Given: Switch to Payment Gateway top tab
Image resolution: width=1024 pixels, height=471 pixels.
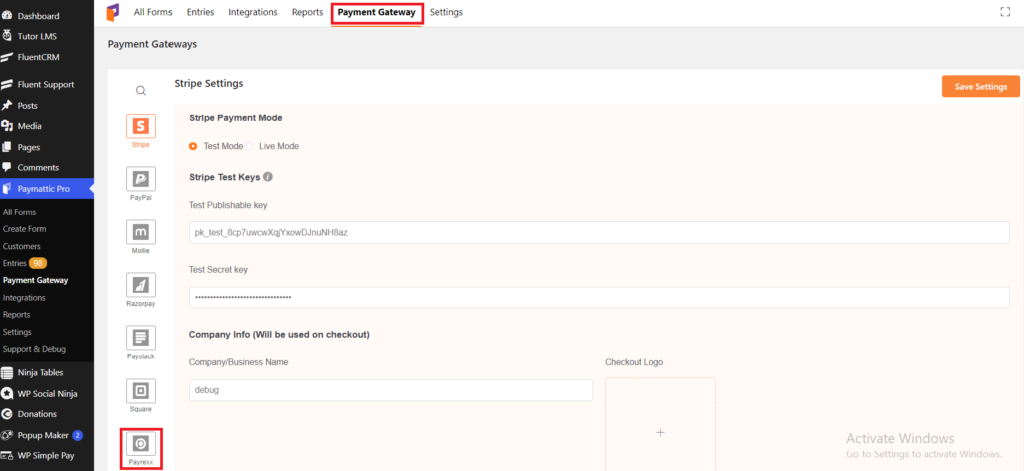Looking at the screenshot, I should click(x=377, y=12).
